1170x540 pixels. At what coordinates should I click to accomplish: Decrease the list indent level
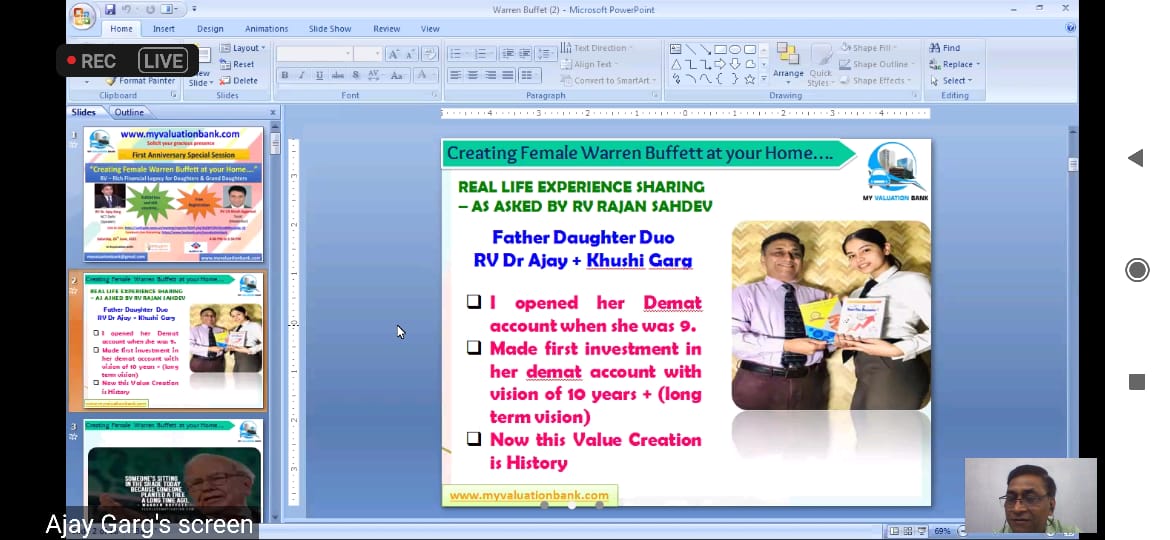point(508,54)
